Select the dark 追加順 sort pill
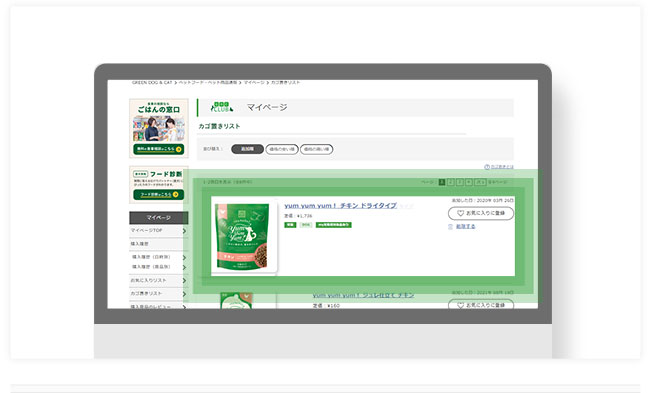Screen dimensions: 655x393 [x=247, y=149]
